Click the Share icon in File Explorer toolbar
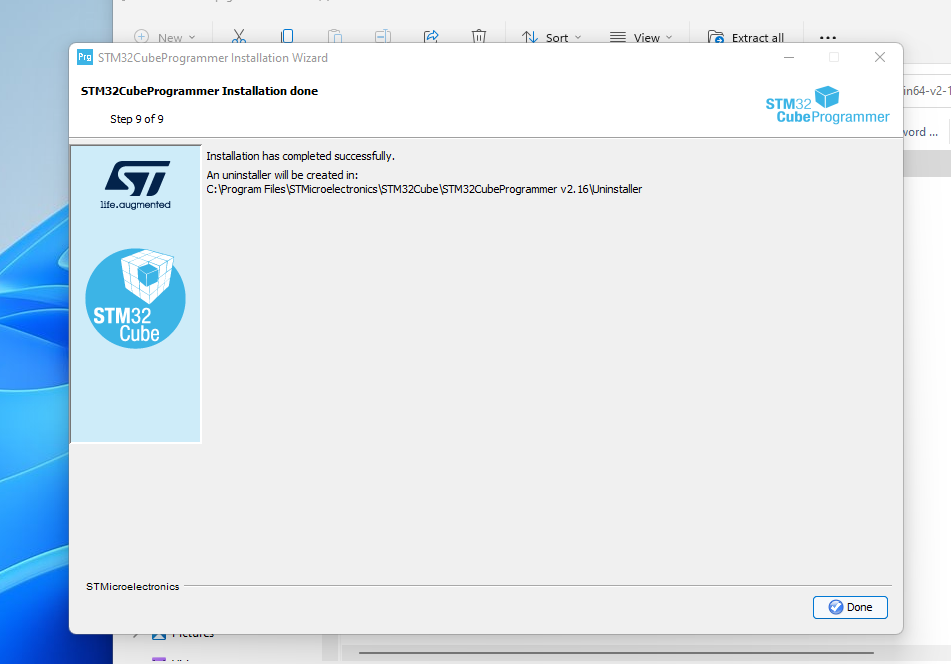 (431, 36)
